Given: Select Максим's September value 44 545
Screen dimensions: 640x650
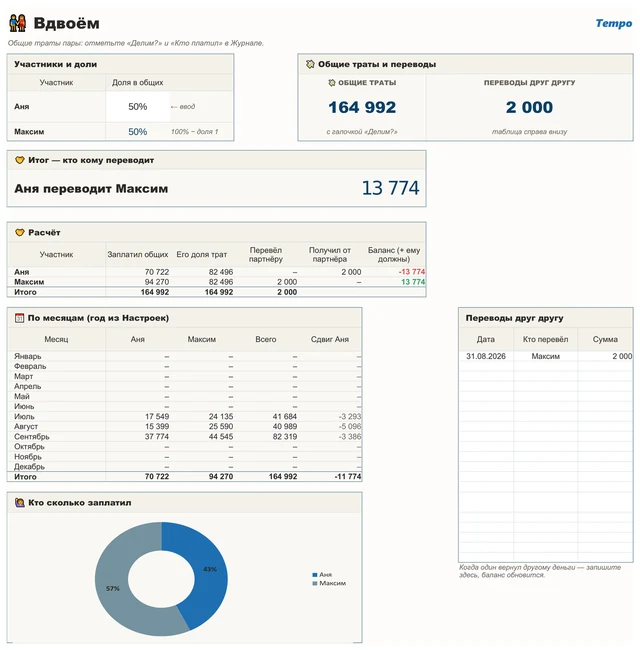Looking at the screenshot, I should 221,437.
